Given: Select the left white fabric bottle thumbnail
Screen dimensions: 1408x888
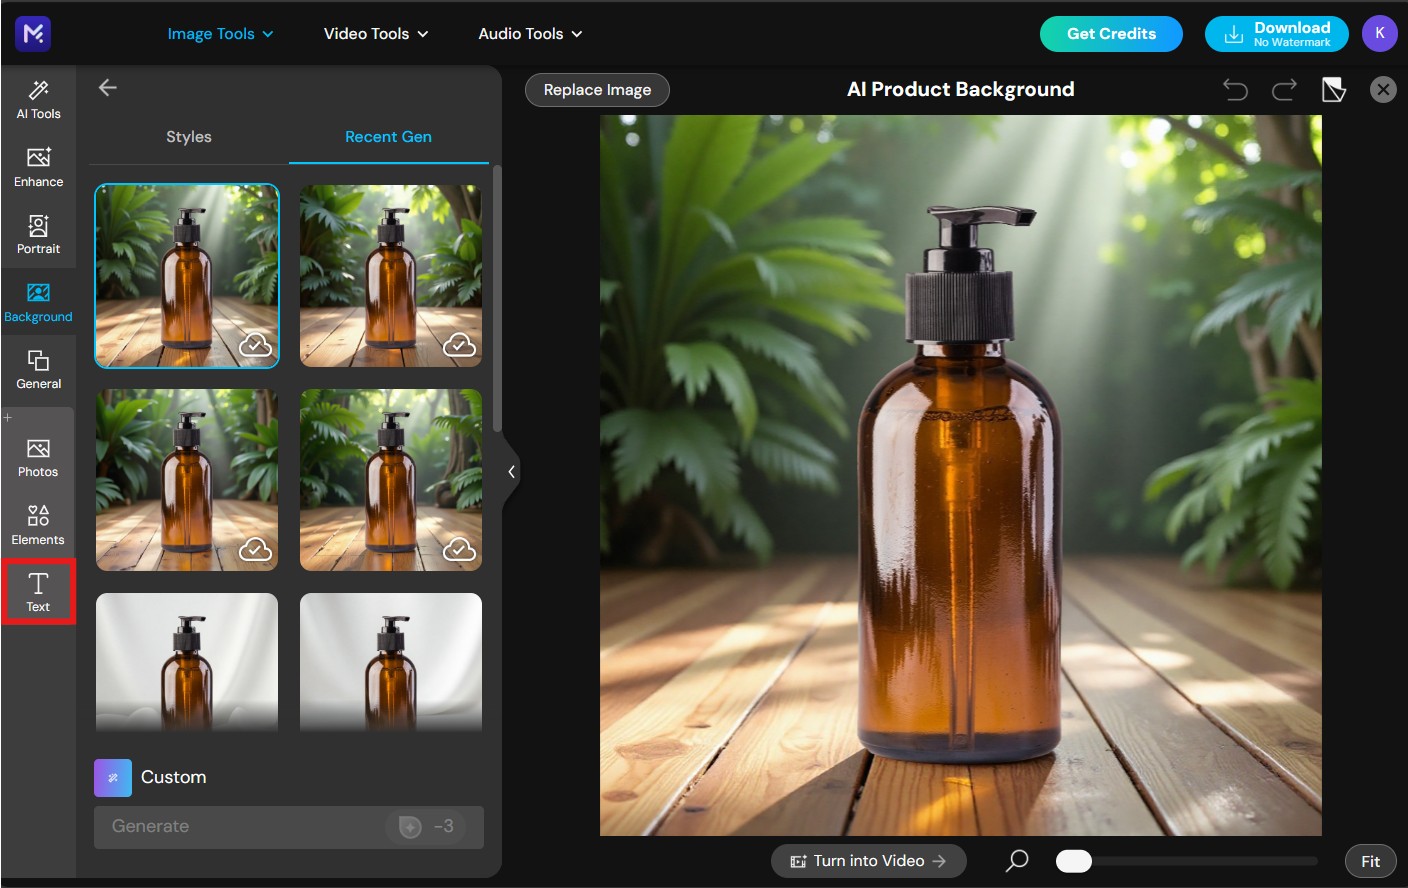Looking at the screenshot, I should [x=187, y=662].
